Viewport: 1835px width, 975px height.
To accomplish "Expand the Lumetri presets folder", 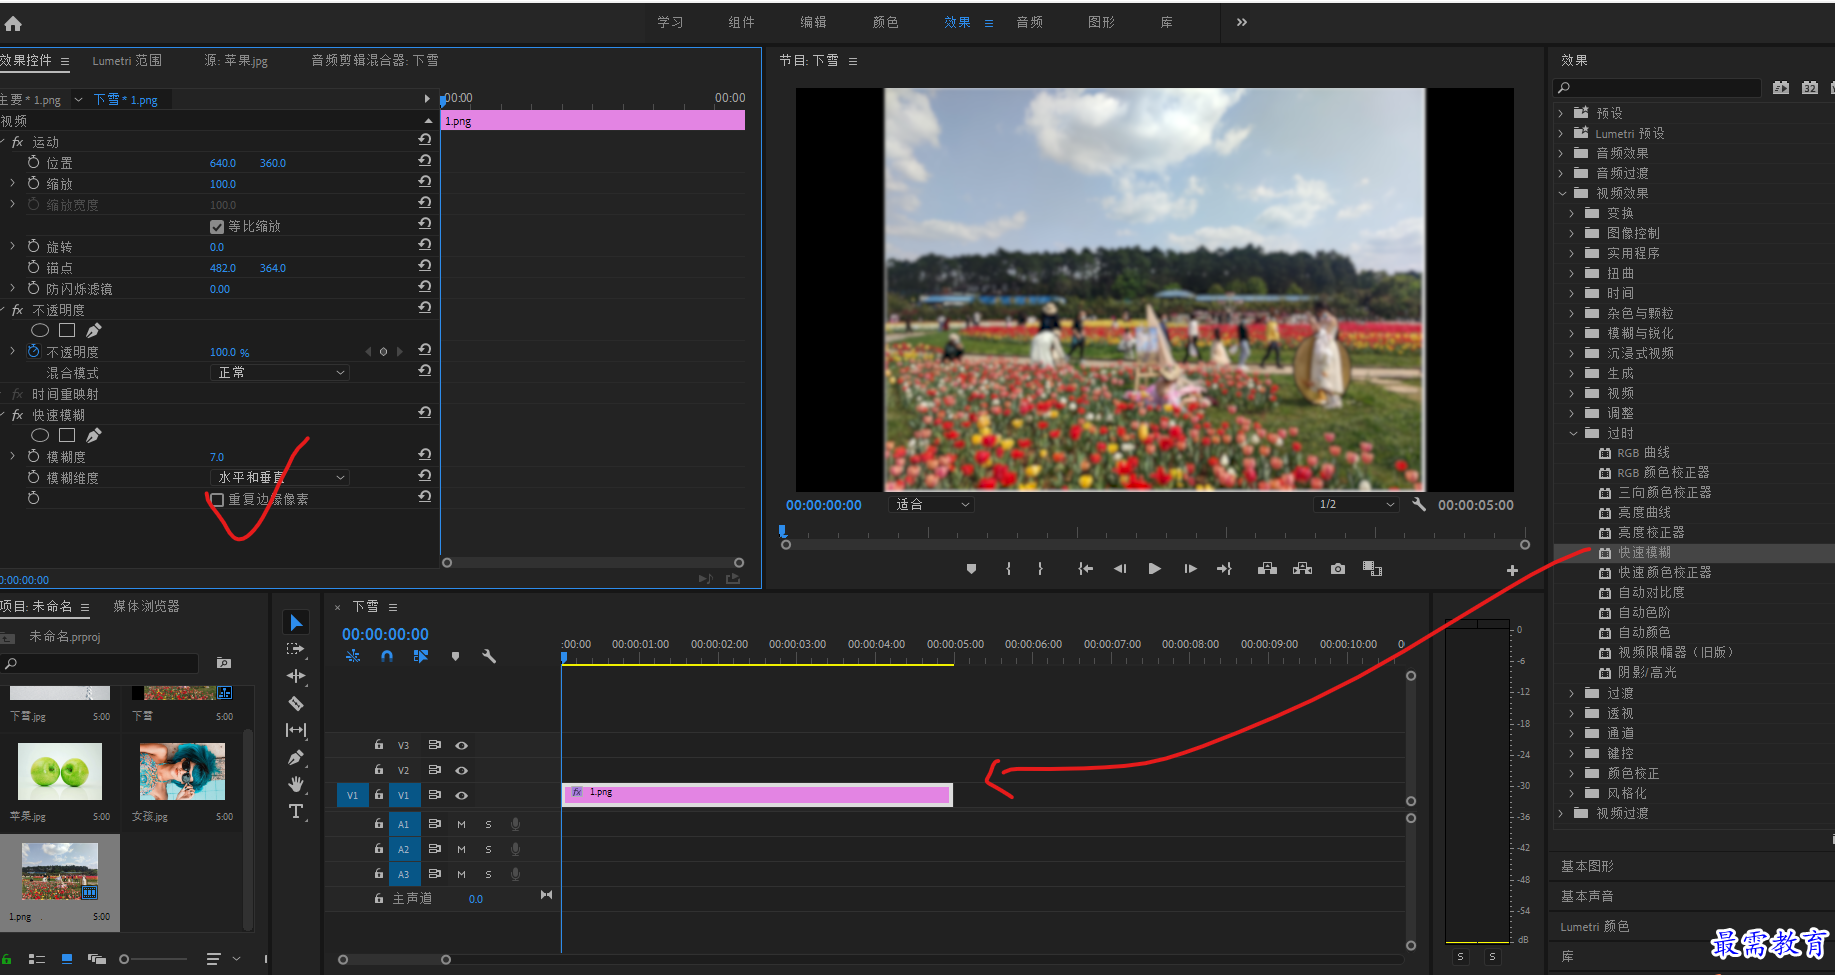I will (1561, 133).
